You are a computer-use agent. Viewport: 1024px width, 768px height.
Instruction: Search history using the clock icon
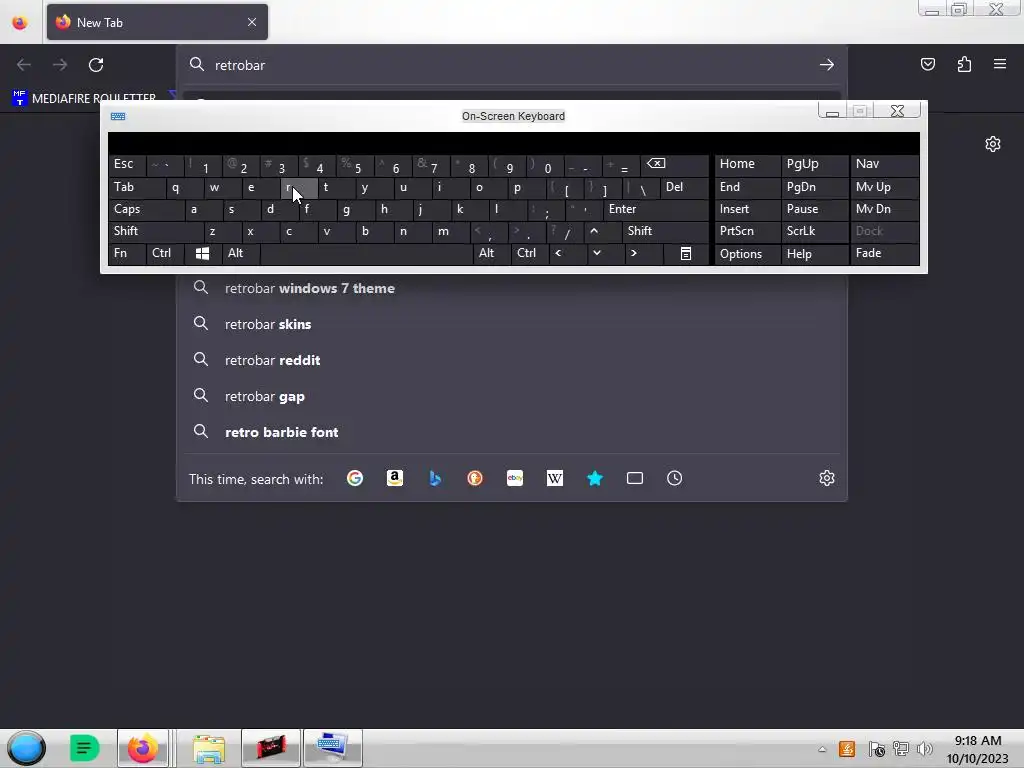point(675,478)
